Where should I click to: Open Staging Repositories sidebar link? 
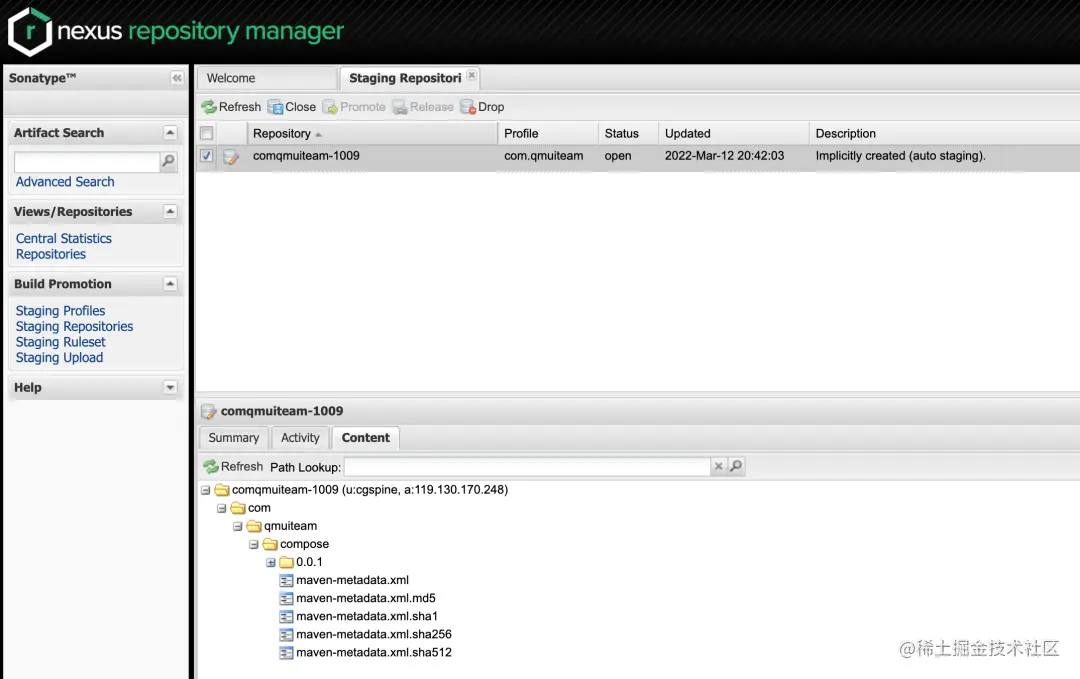coord(74,326)
